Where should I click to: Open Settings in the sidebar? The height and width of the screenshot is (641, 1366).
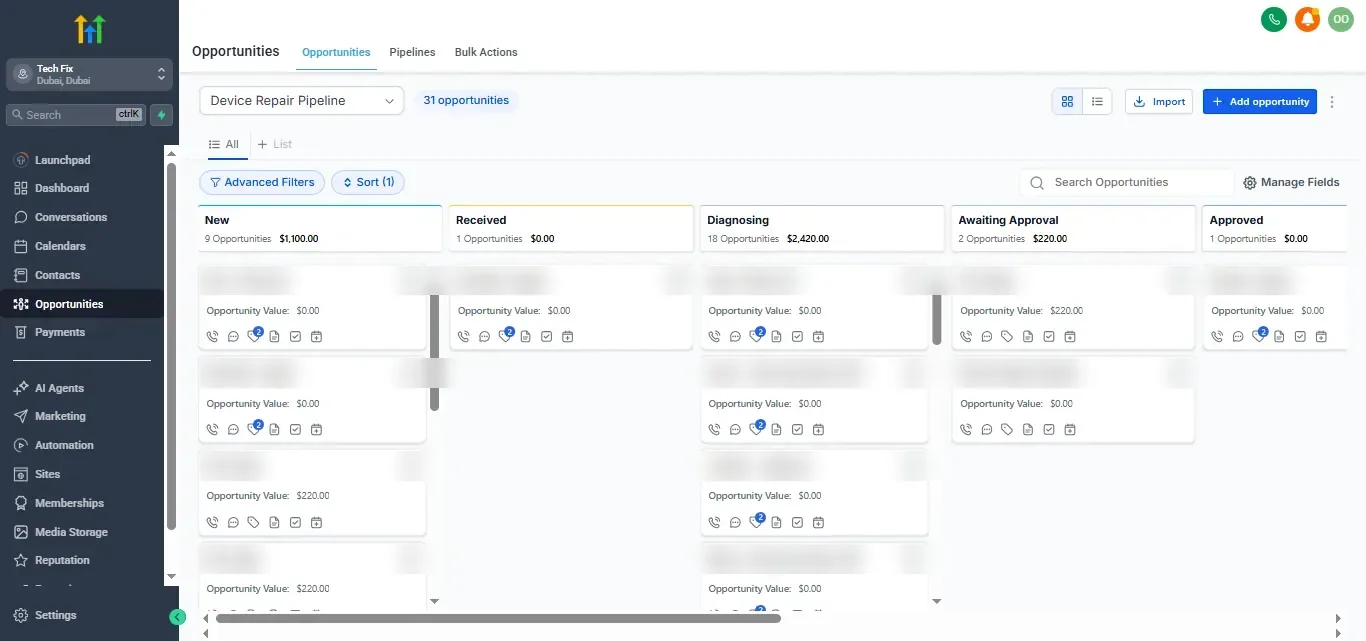[x=55, y=616]
